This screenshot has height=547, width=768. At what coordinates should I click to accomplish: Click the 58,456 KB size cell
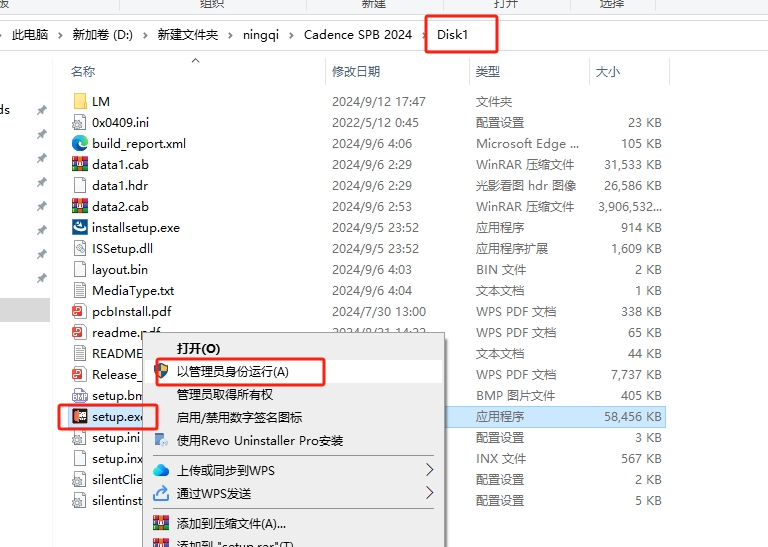632,417
